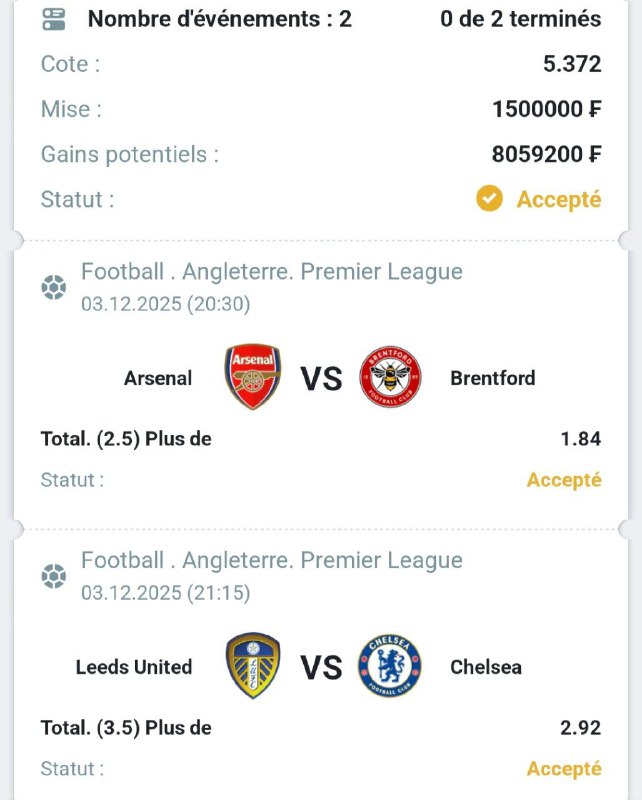Click the orange accepted checkmark icon
This screenshot has height=800, width=642.
pyautogui.click(x=489, y=199)
